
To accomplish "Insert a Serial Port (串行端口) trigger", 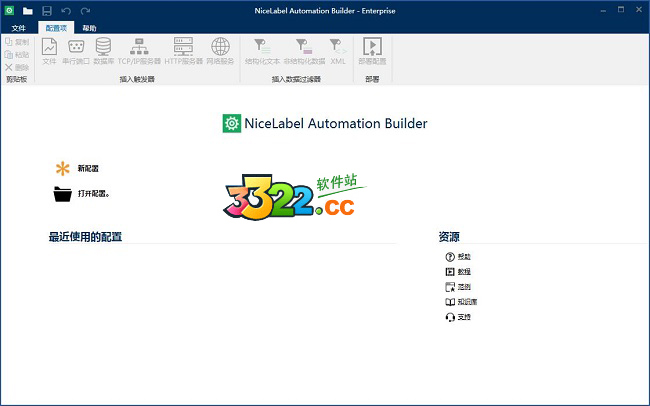I will 75,50.
